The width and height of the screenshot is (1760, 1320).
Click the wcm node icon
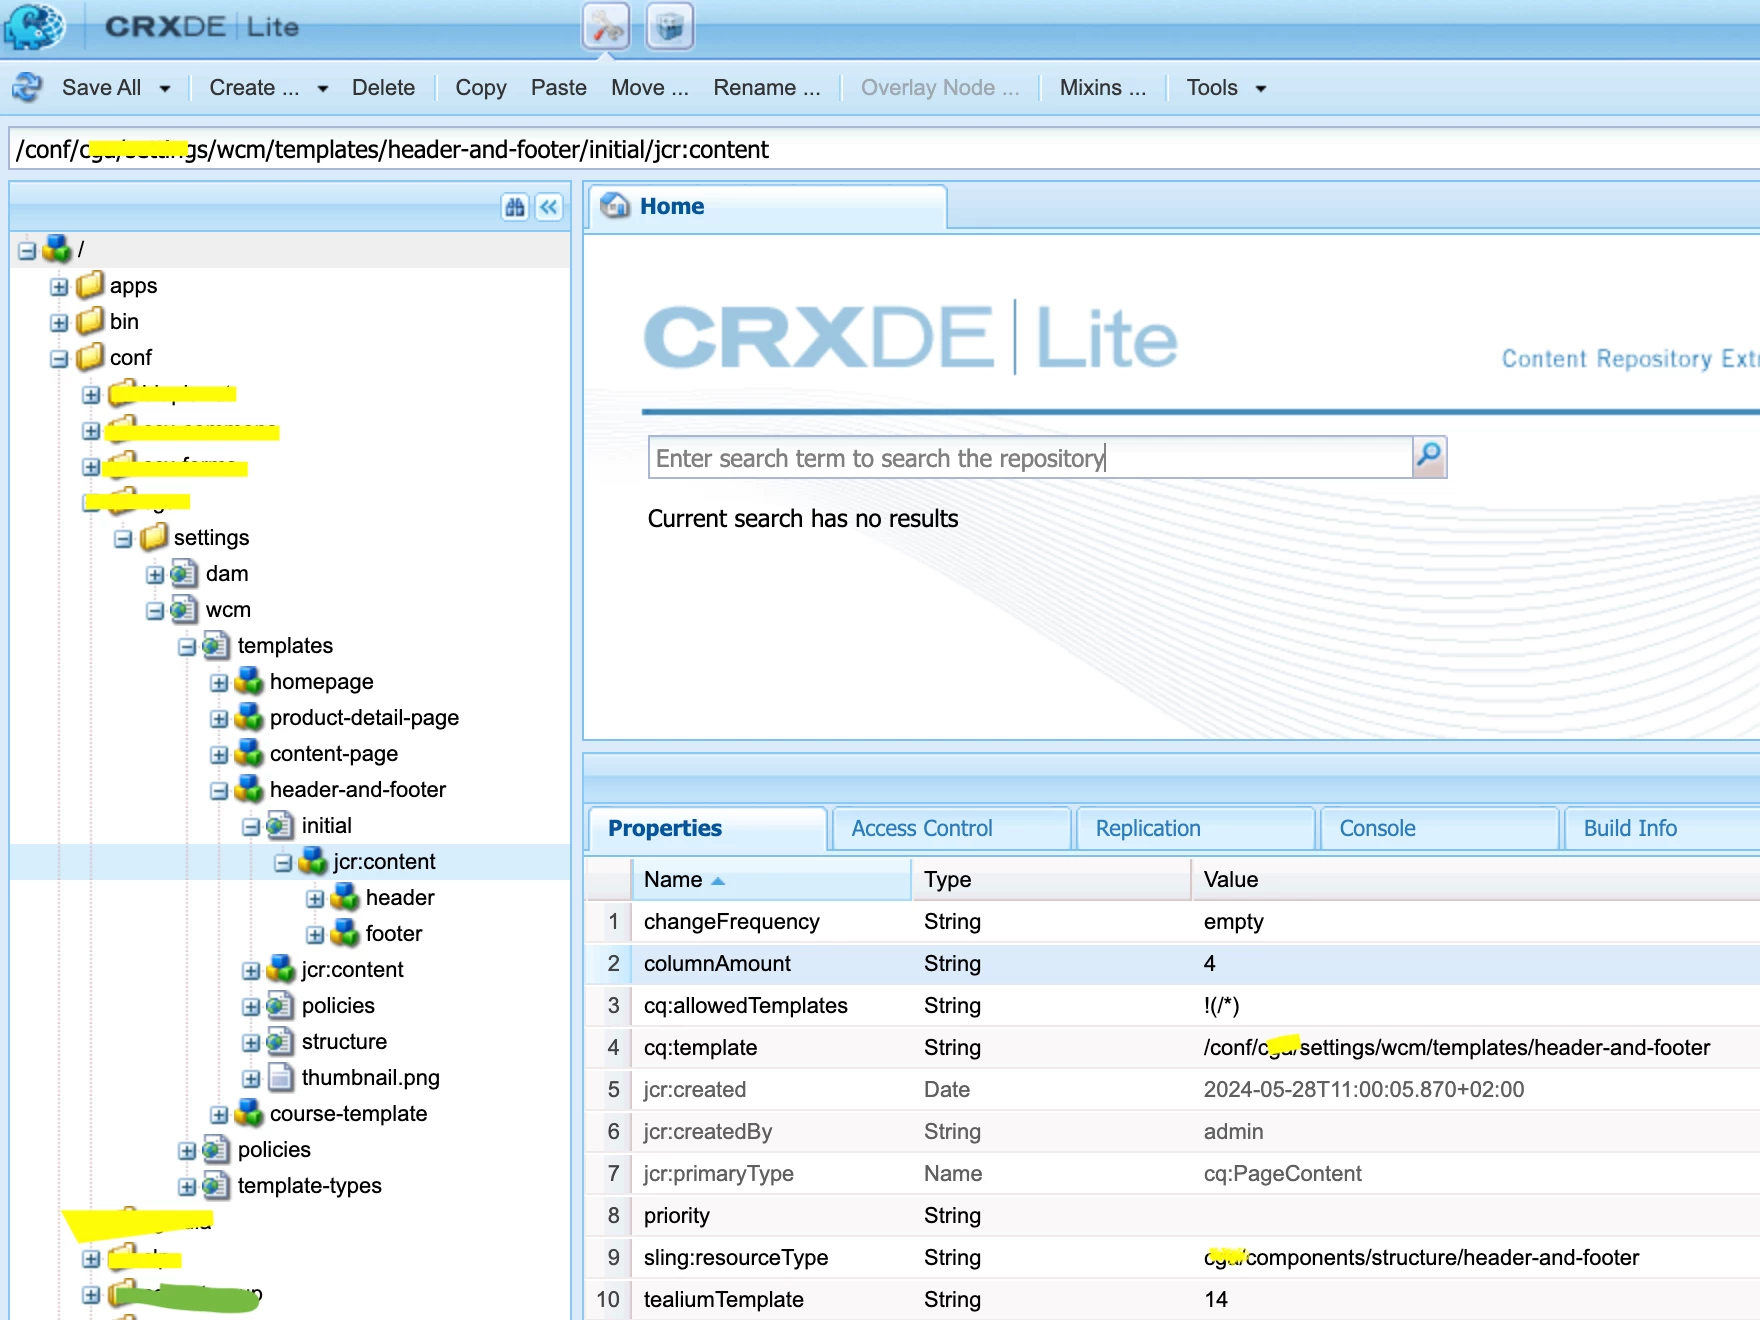coord(184,609)
